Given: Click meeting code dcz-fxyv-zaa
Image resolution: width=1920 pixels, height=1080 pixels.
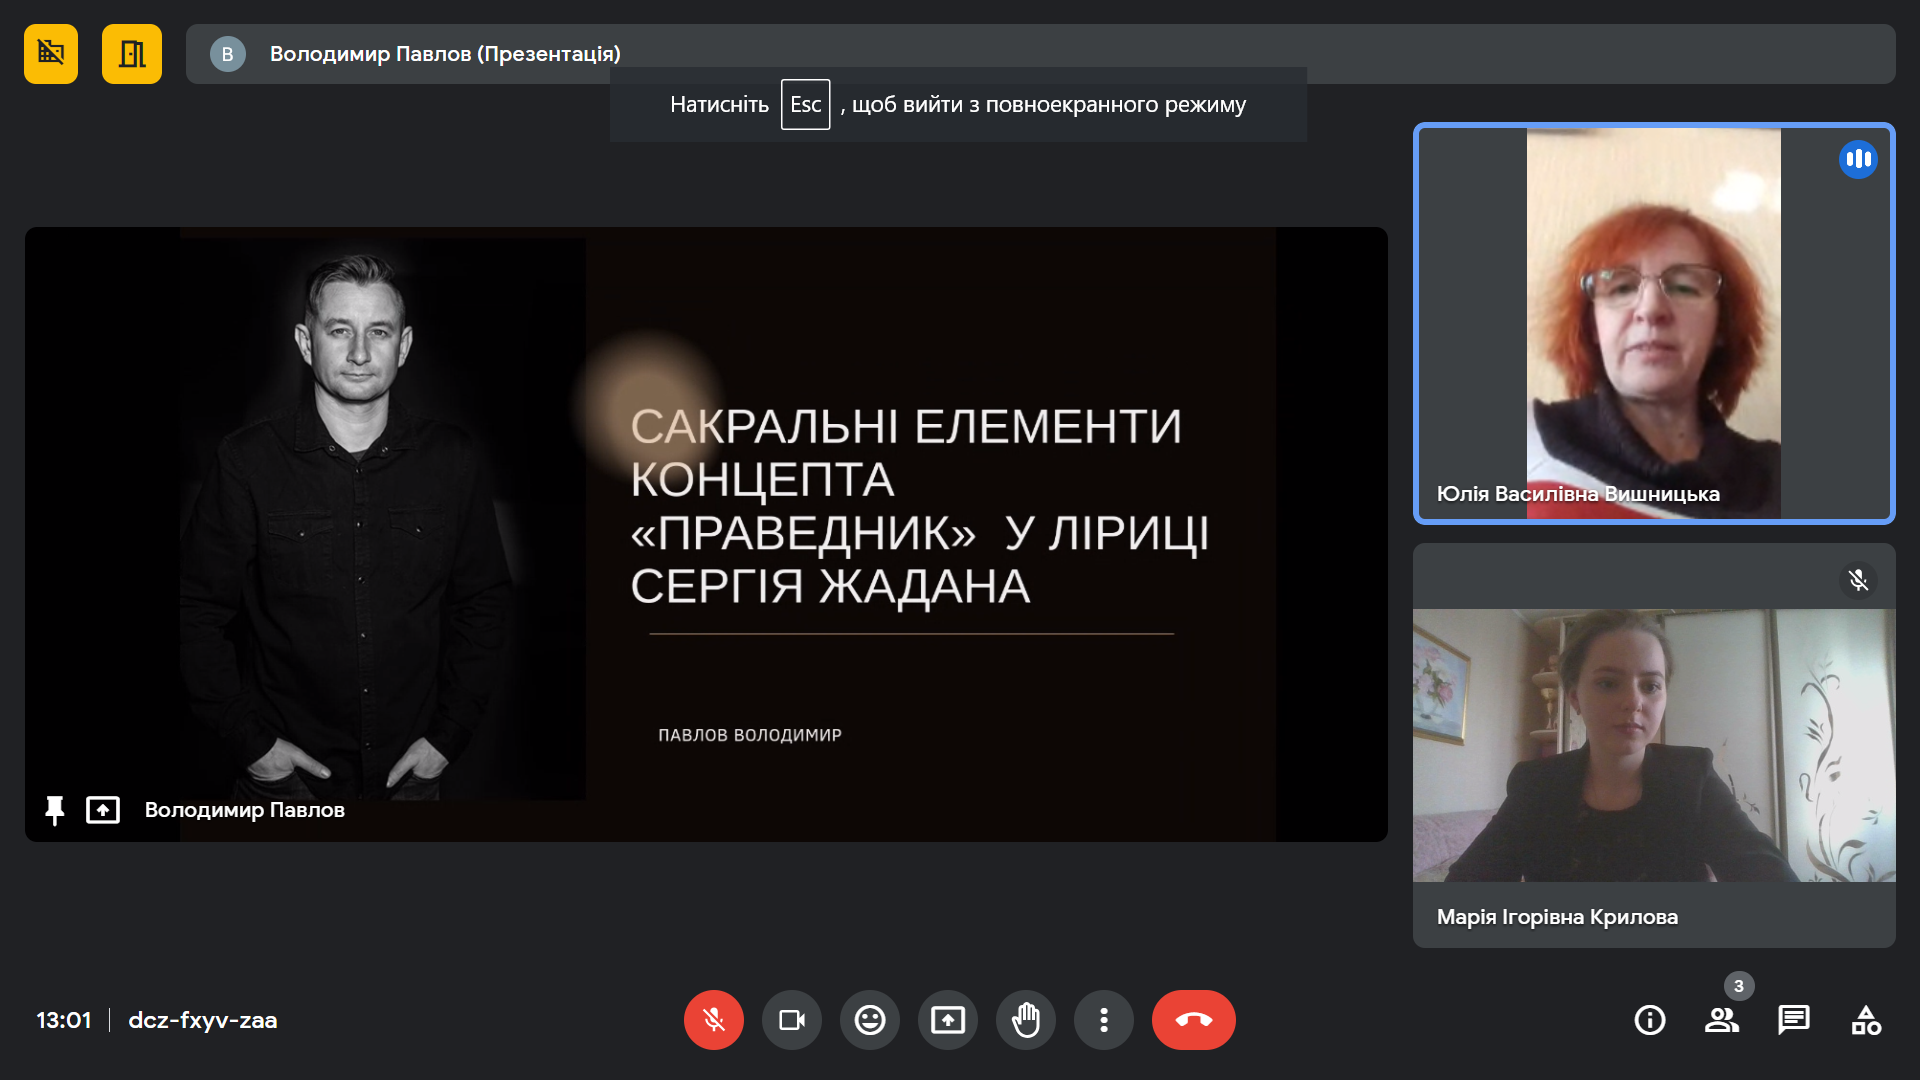Looking at the screenshot, I should 203,1020.
